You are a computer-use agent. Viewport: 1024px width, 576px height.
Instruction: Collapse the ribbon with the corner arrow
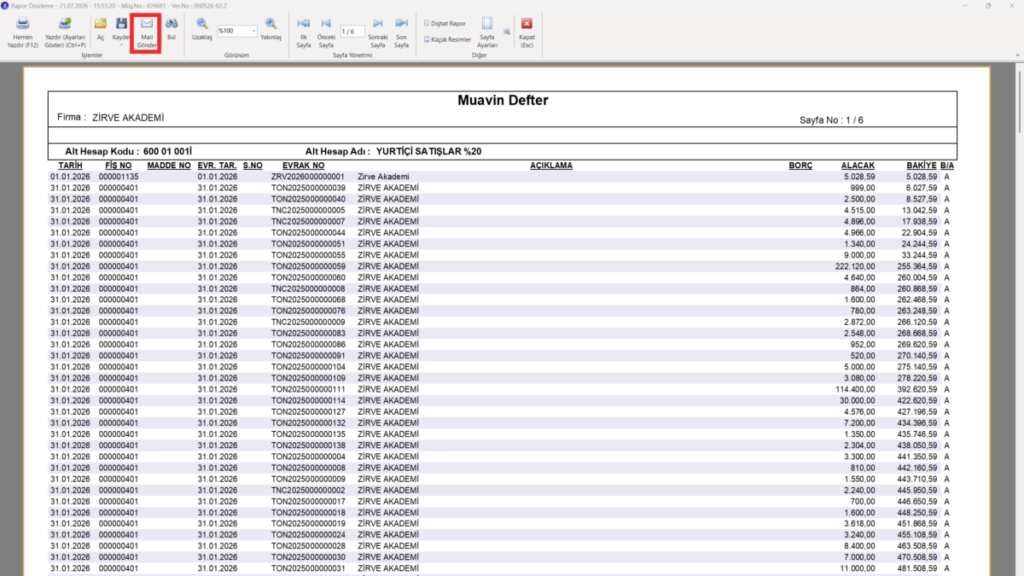[1017, 56]
